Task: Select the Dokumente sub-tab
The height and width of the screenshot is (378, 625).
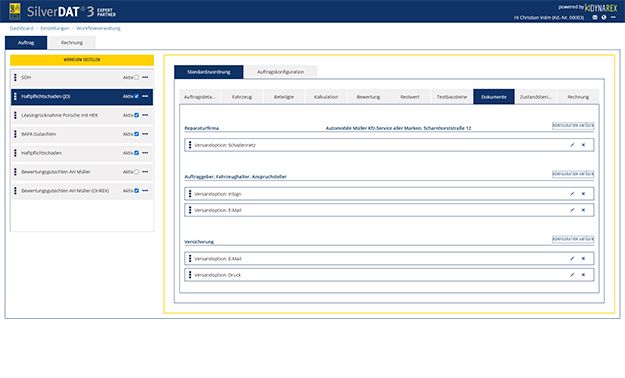Action: (x=494, y=97)
